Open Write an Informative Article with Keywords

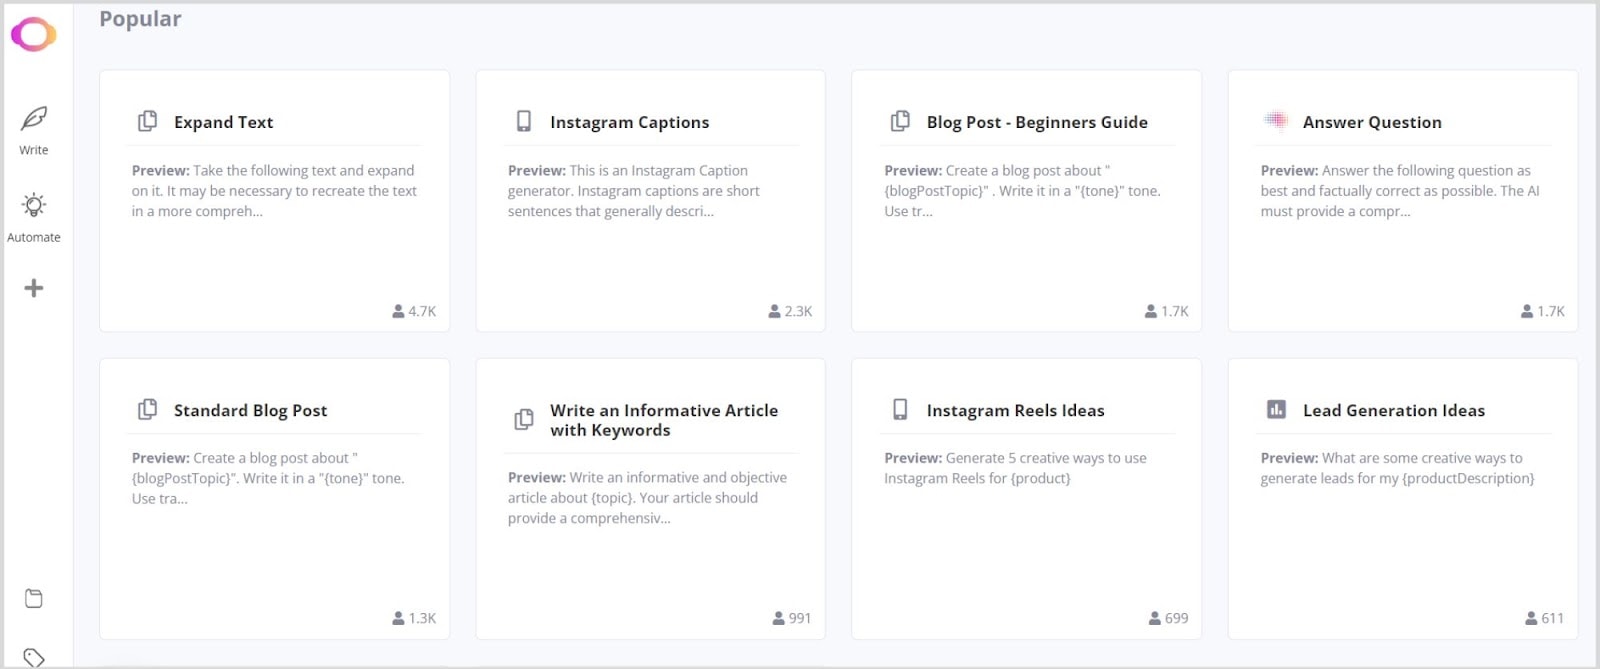[x=663, y=420]
